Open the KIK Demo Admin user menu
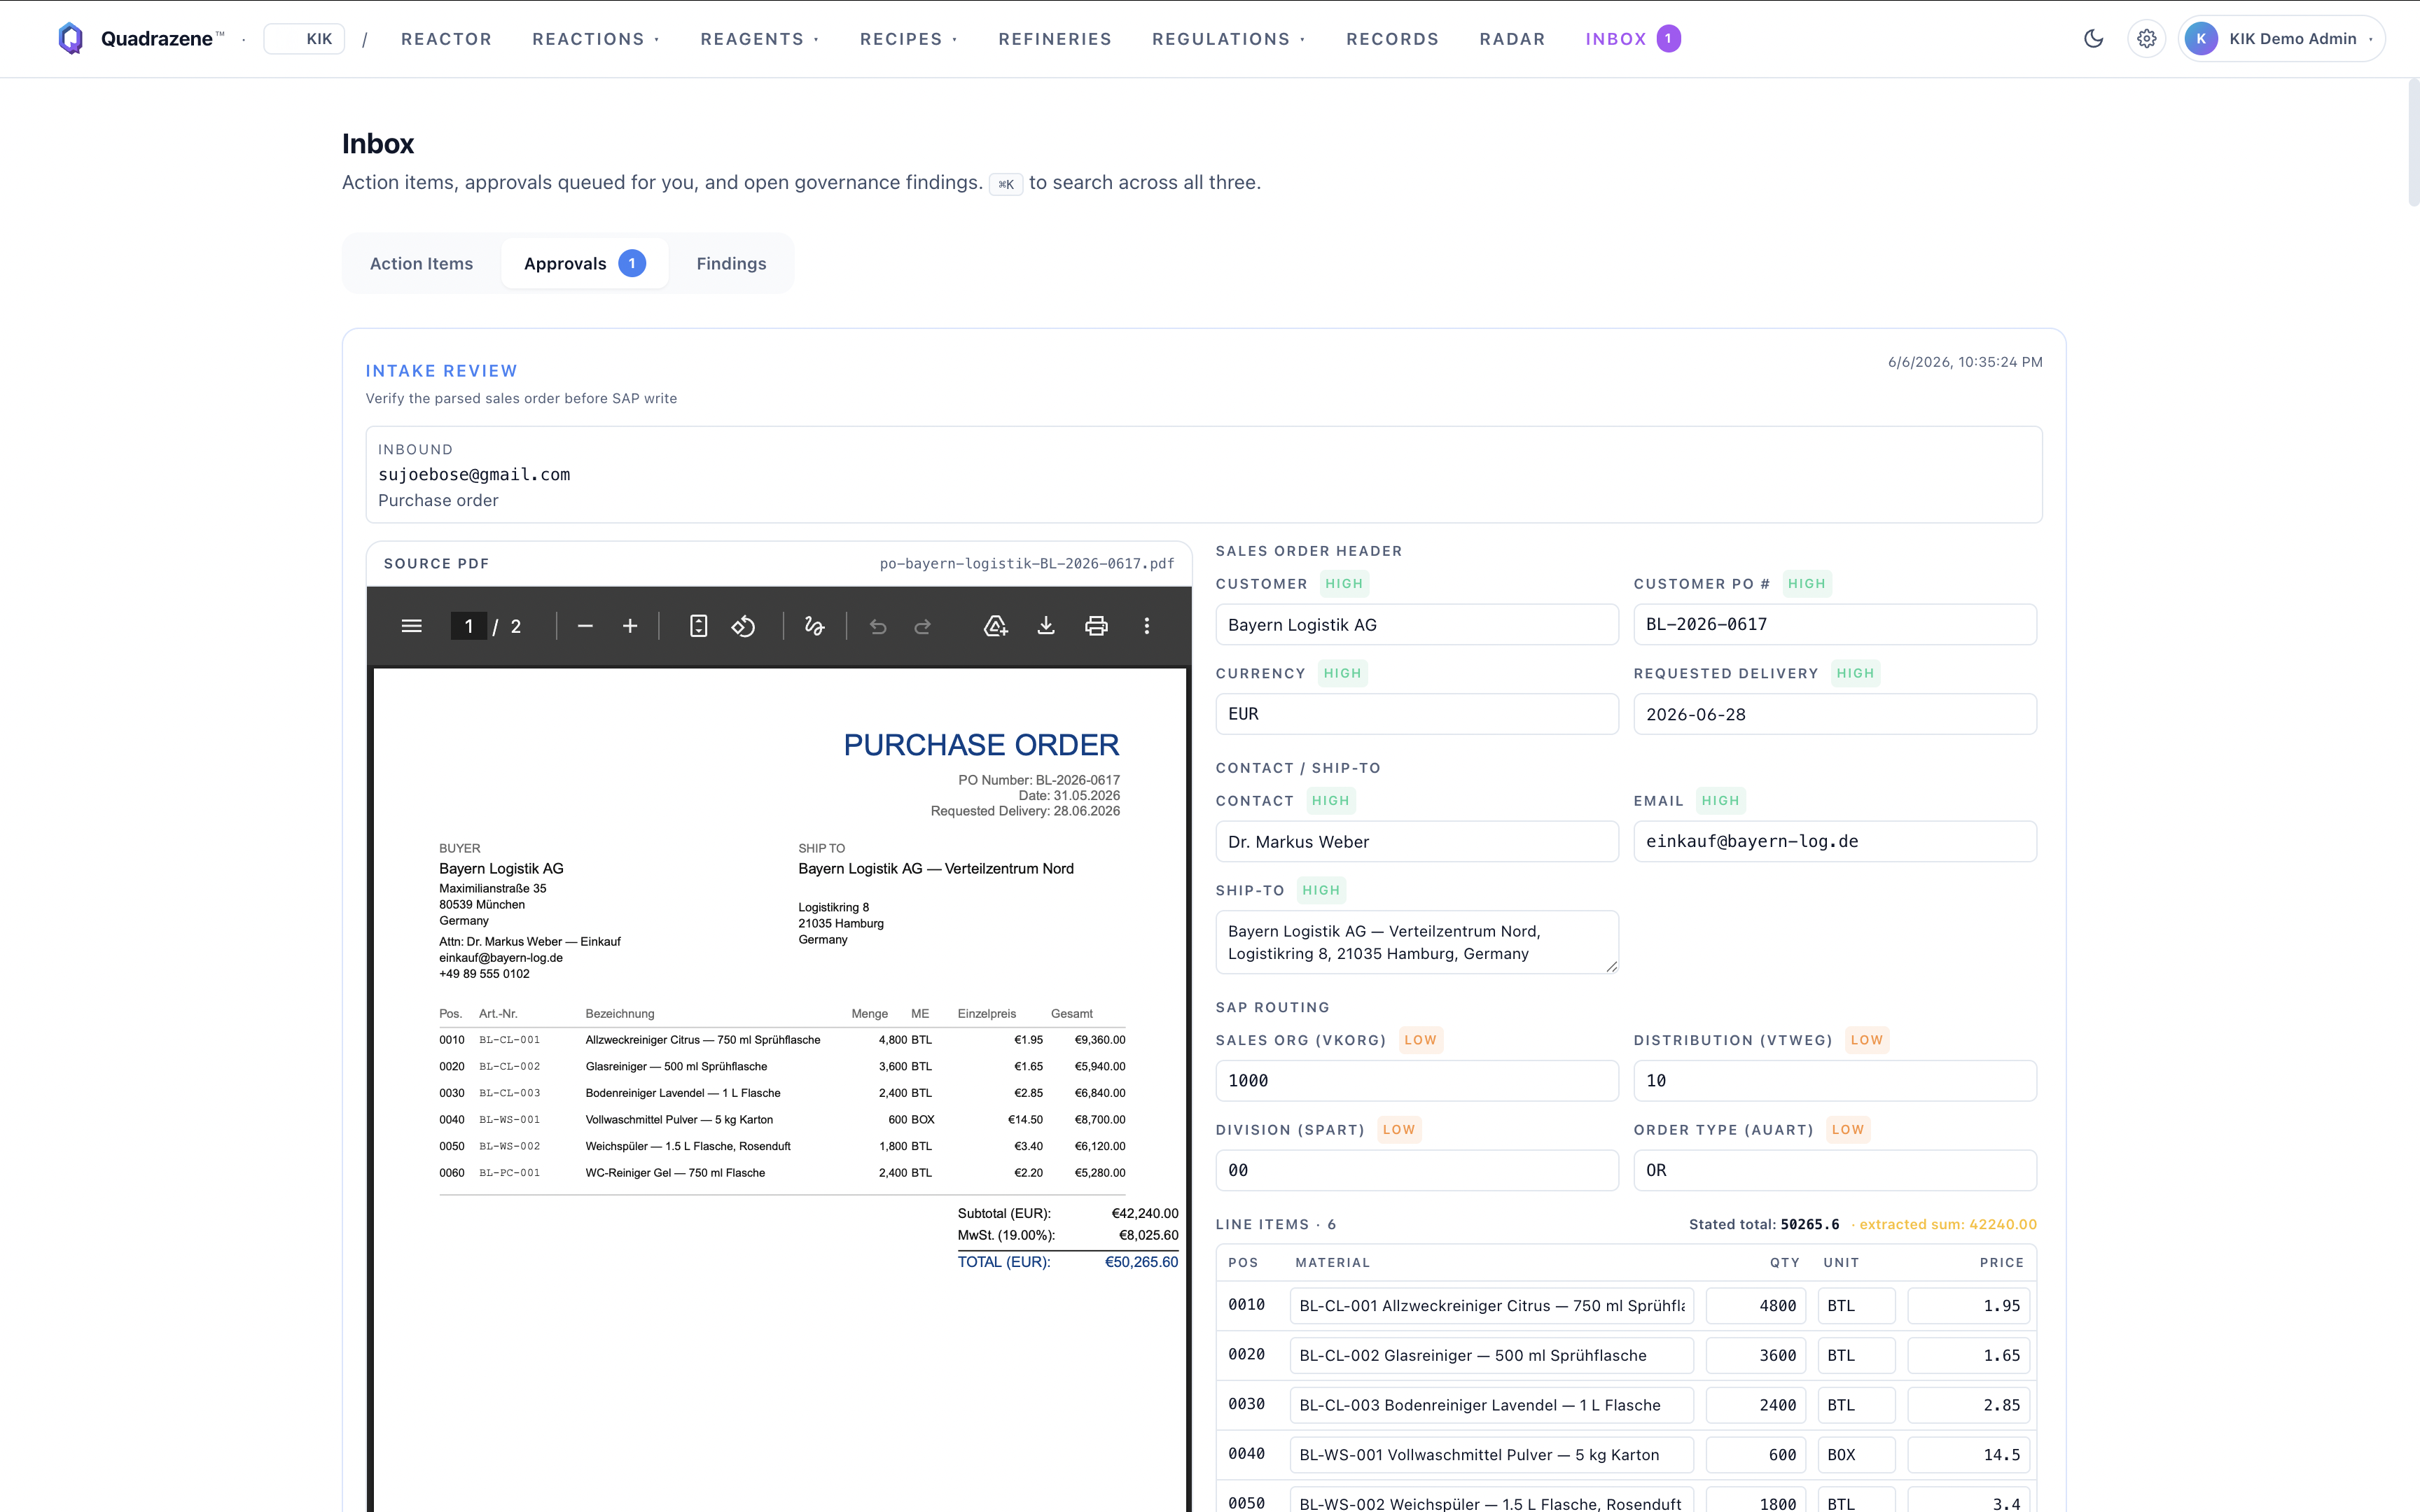This screenshot has width=2420, height=1512. pyautogui.click(x=2281, y=39)
